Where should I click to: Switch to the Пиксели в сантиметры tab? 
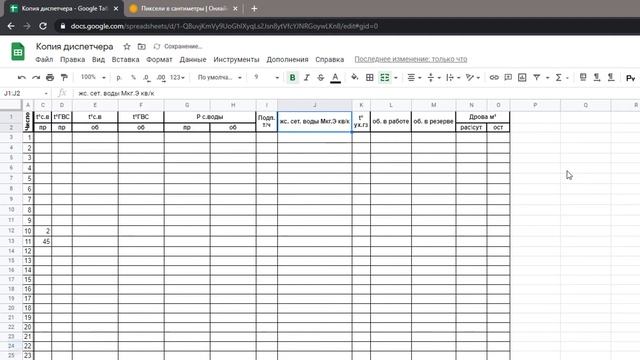tap(184, 9)
